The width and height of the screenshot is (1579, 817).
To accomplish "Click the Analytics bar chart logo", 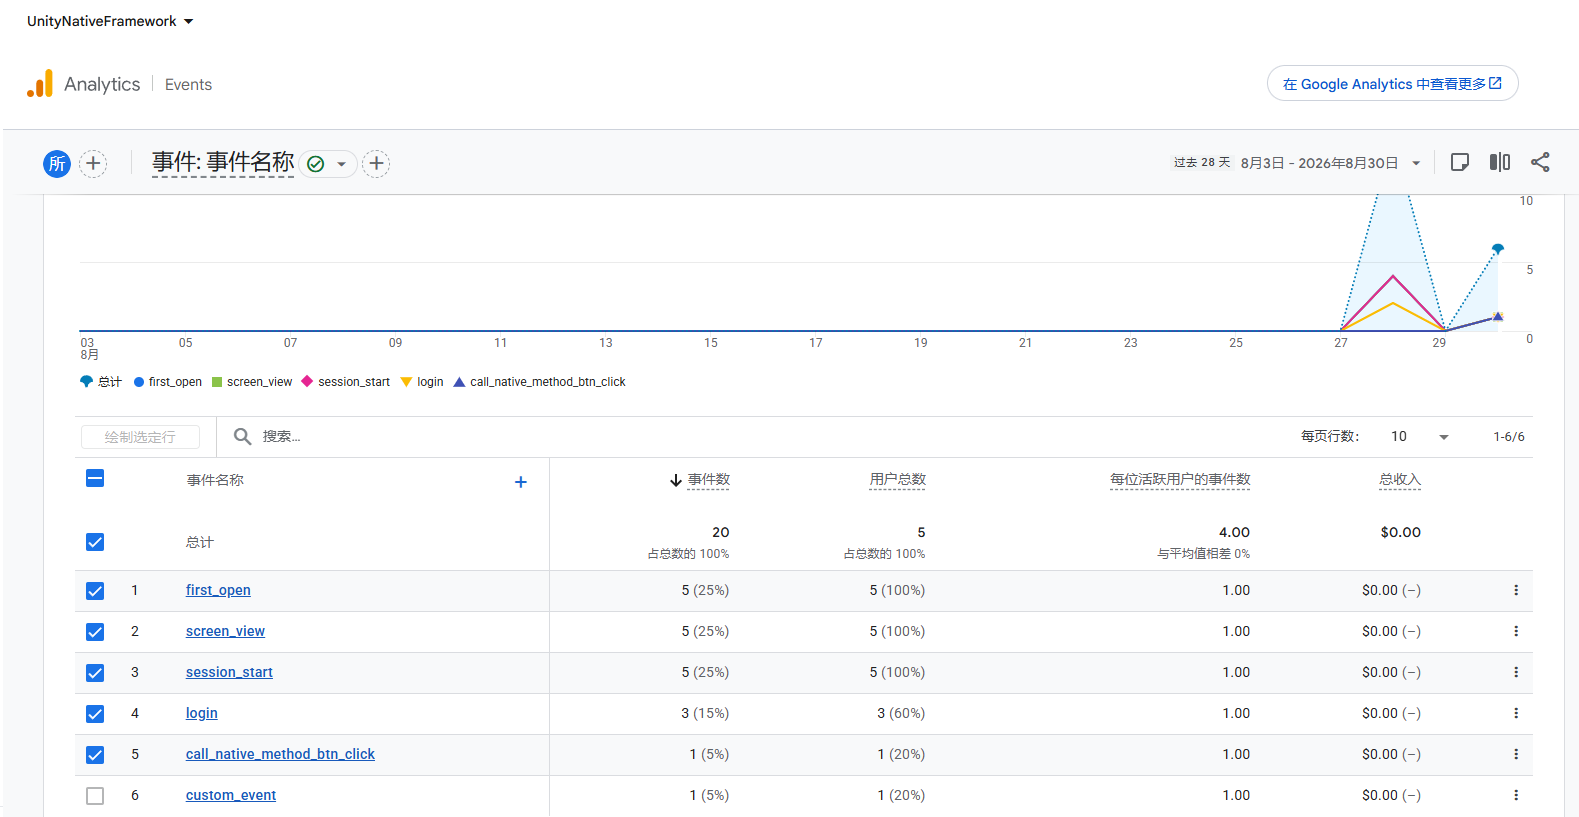I will point(40,84).
